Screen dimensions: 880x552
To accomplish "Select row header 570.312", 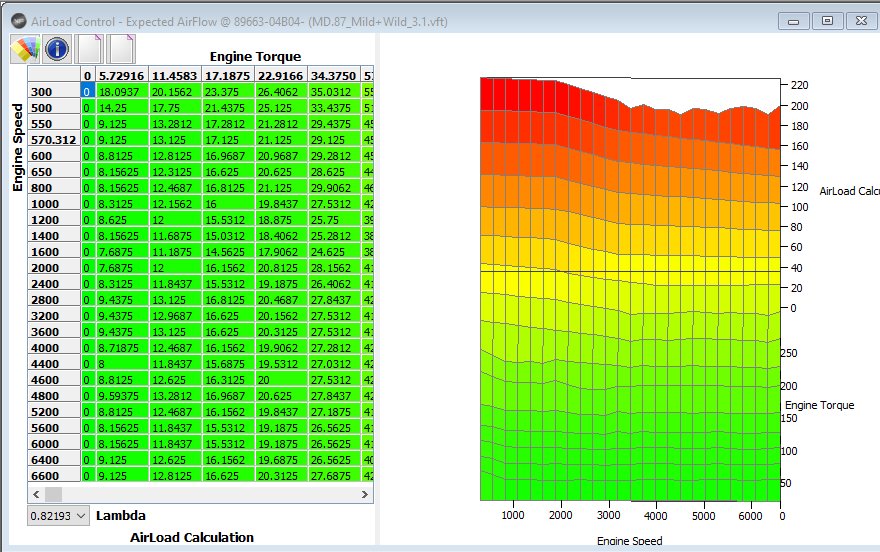I will (x=54, y=140).
